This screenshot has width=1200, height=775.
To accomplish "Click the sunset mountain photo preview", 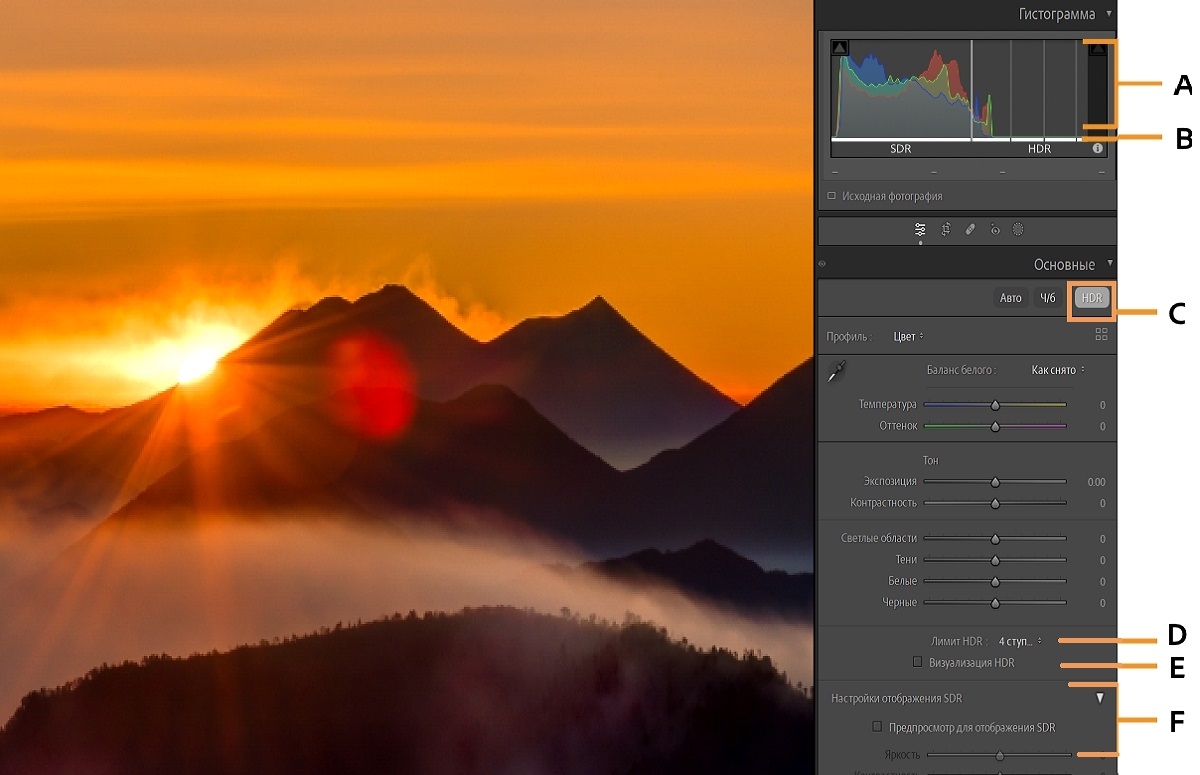I will pos(406,387).
